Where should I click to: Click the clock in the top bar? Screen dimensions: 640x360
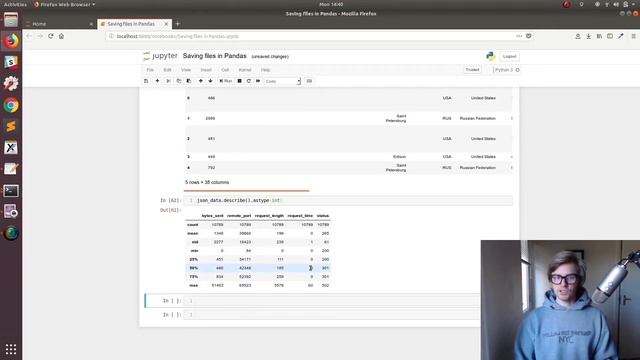pos(331,4)
